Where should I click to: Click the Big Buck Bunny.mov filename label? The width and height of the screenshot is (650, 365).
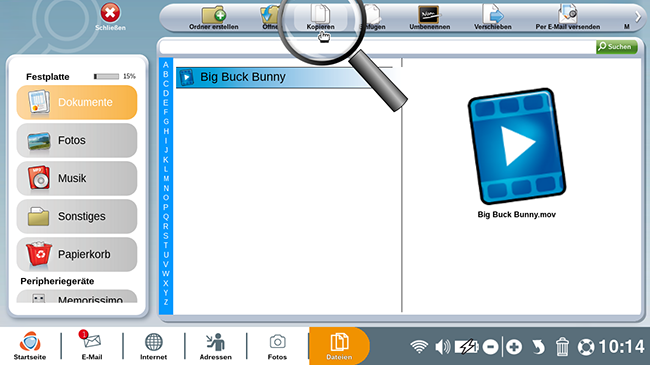coord(517,214)
